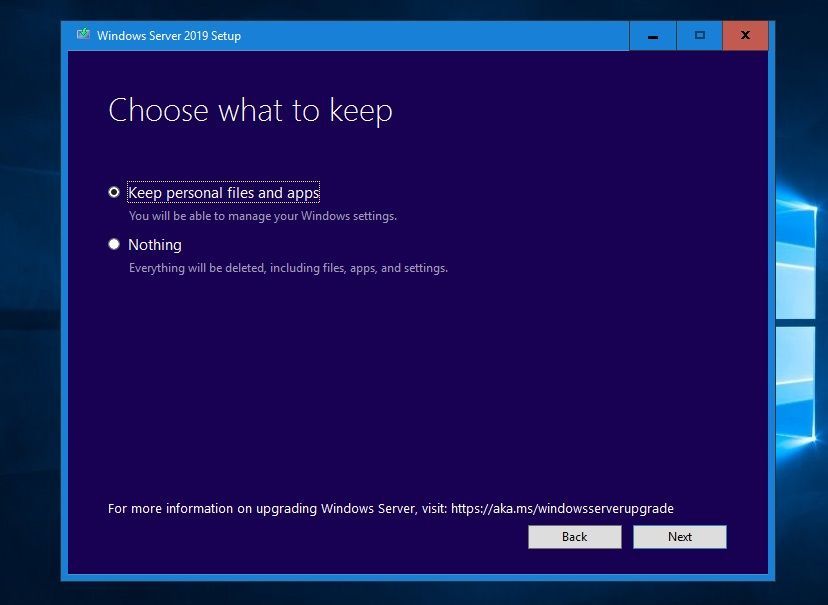Select the 'Nothing' radio button

point(114,244)
